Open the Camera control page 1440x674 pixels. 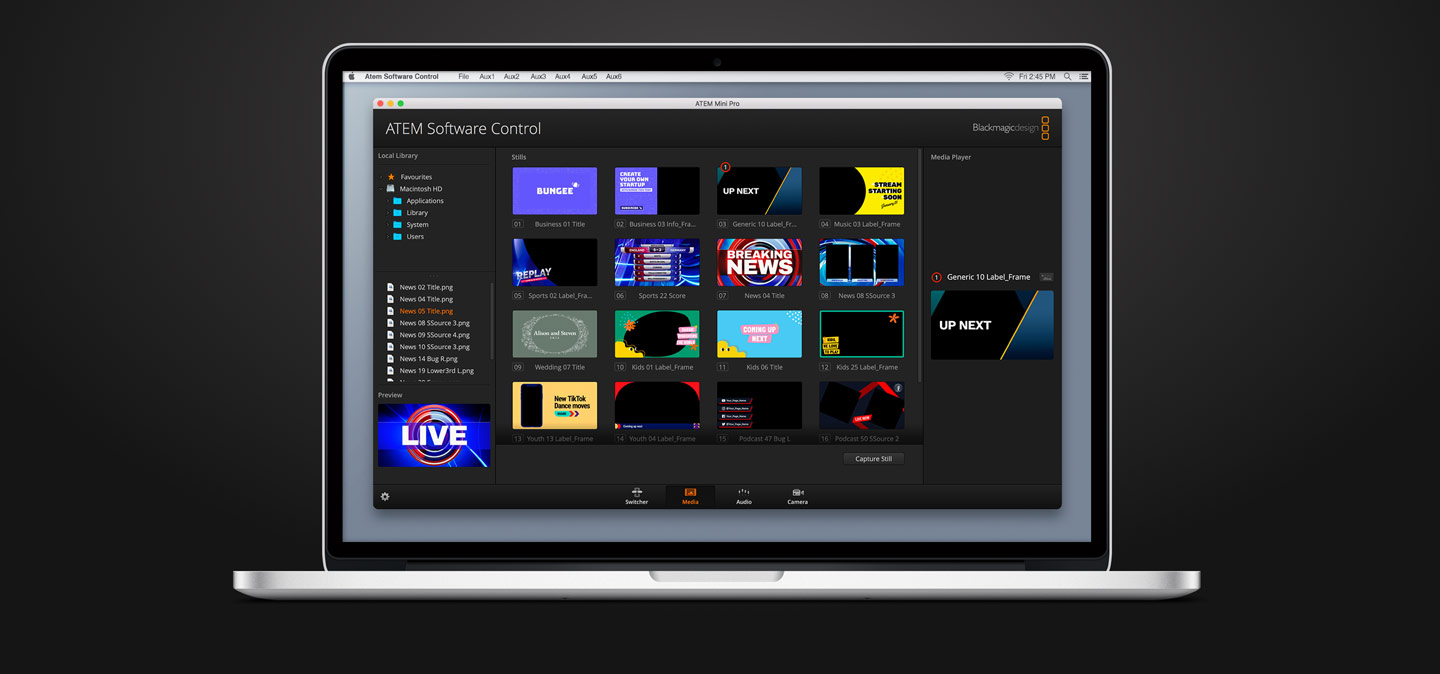797,495
